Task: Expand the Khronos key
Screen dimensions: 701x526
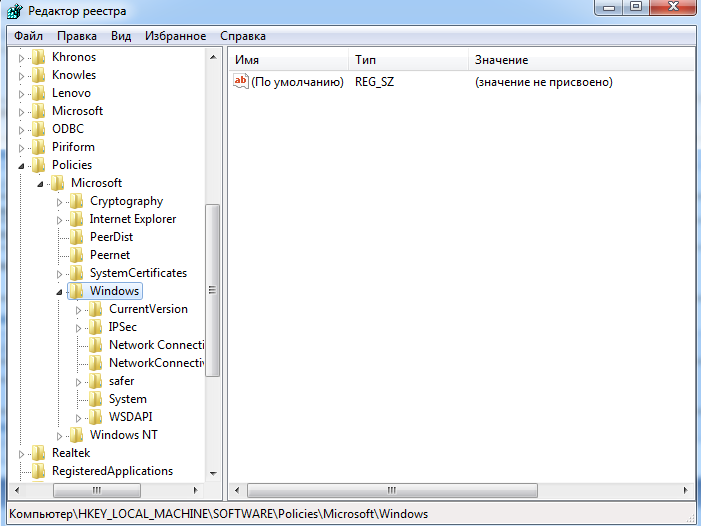Action: point(21,58)
